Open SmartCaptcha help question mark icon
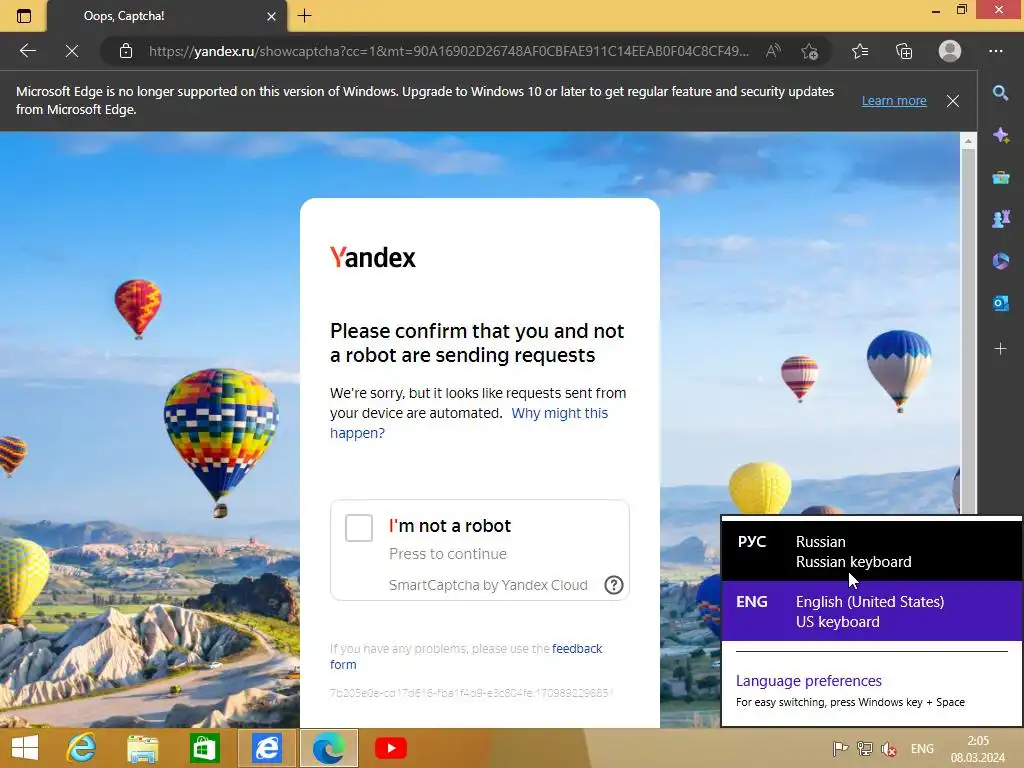Image resolution: width=1024 pixels, height=768 pixels. 613,584
